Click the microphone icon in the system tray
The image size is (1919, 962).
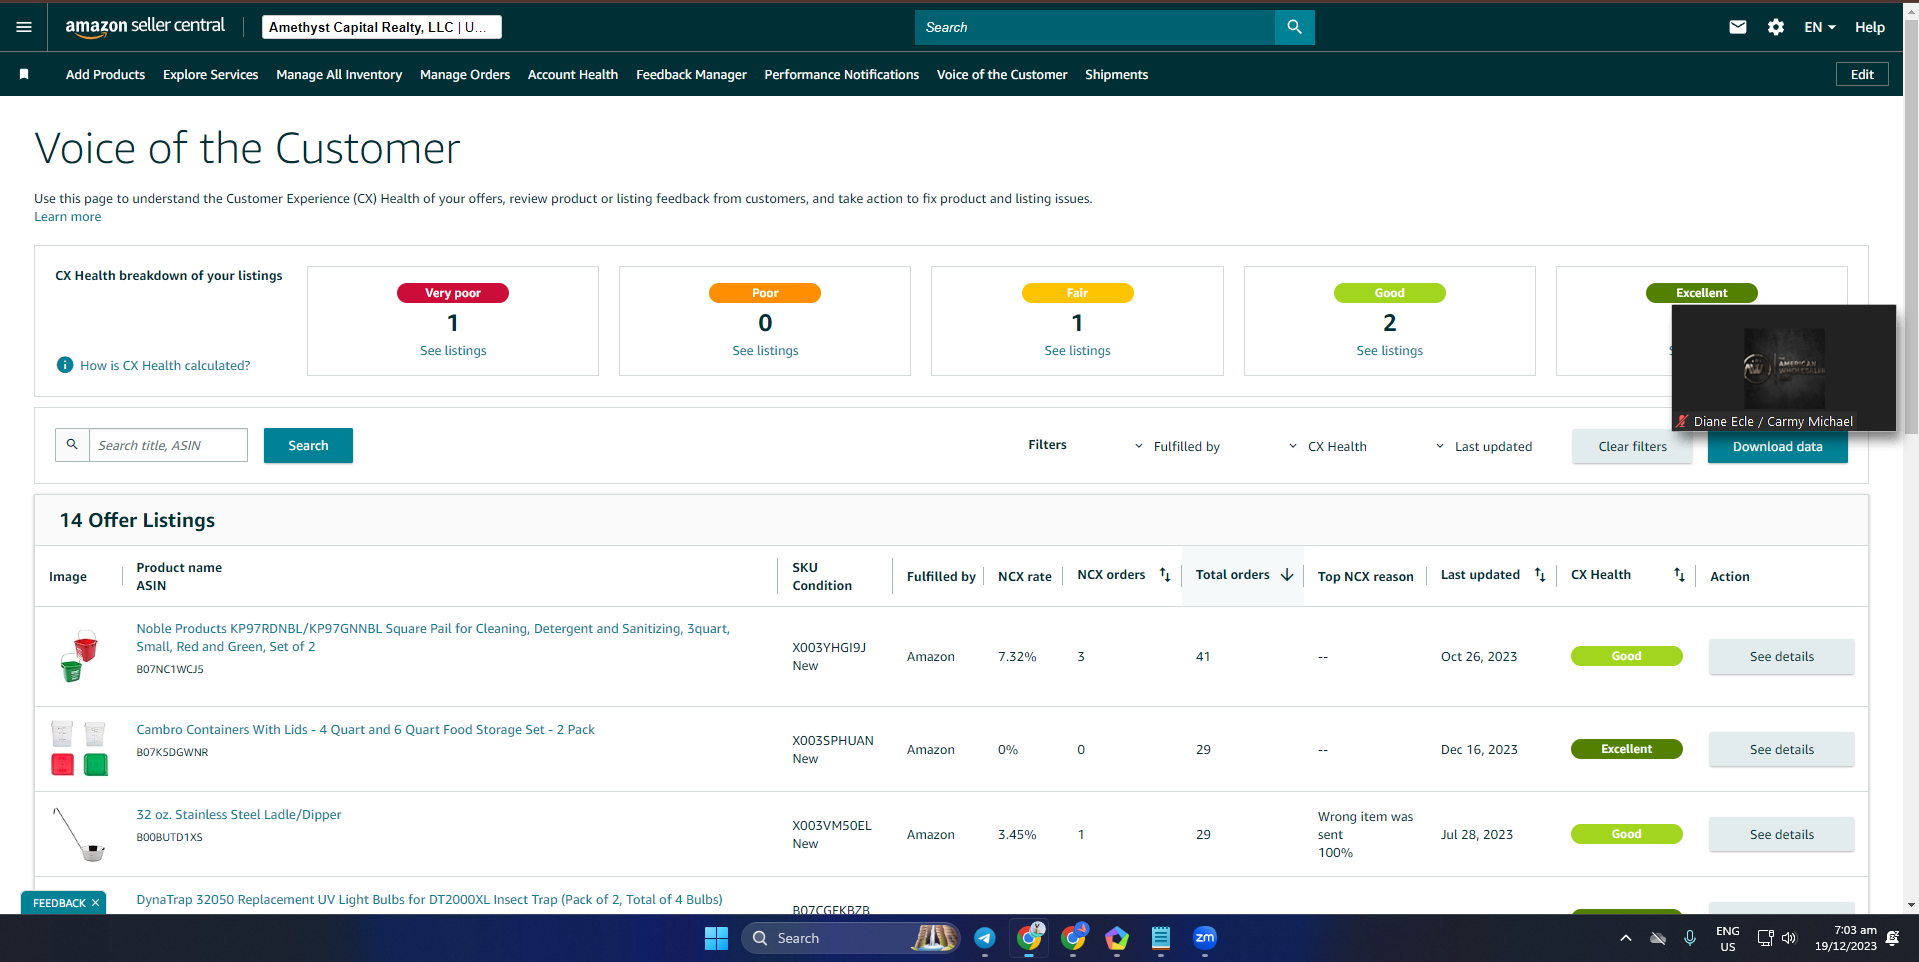tap(1690, 938)
